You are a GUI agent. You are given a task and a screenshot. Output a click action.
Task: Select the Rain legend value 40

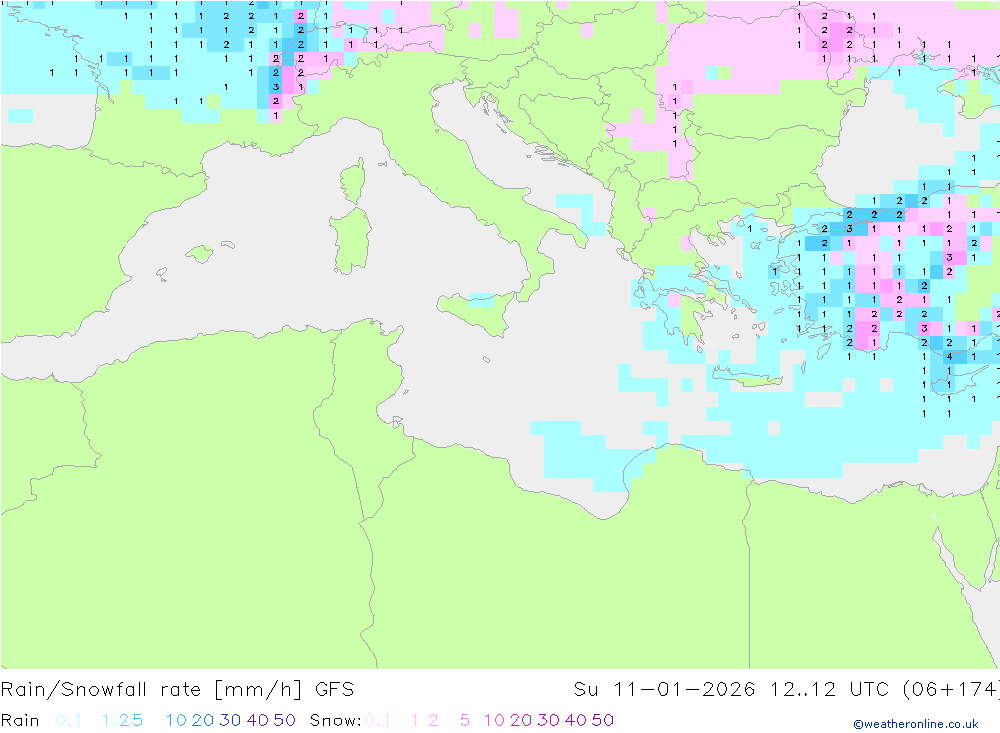258,720
